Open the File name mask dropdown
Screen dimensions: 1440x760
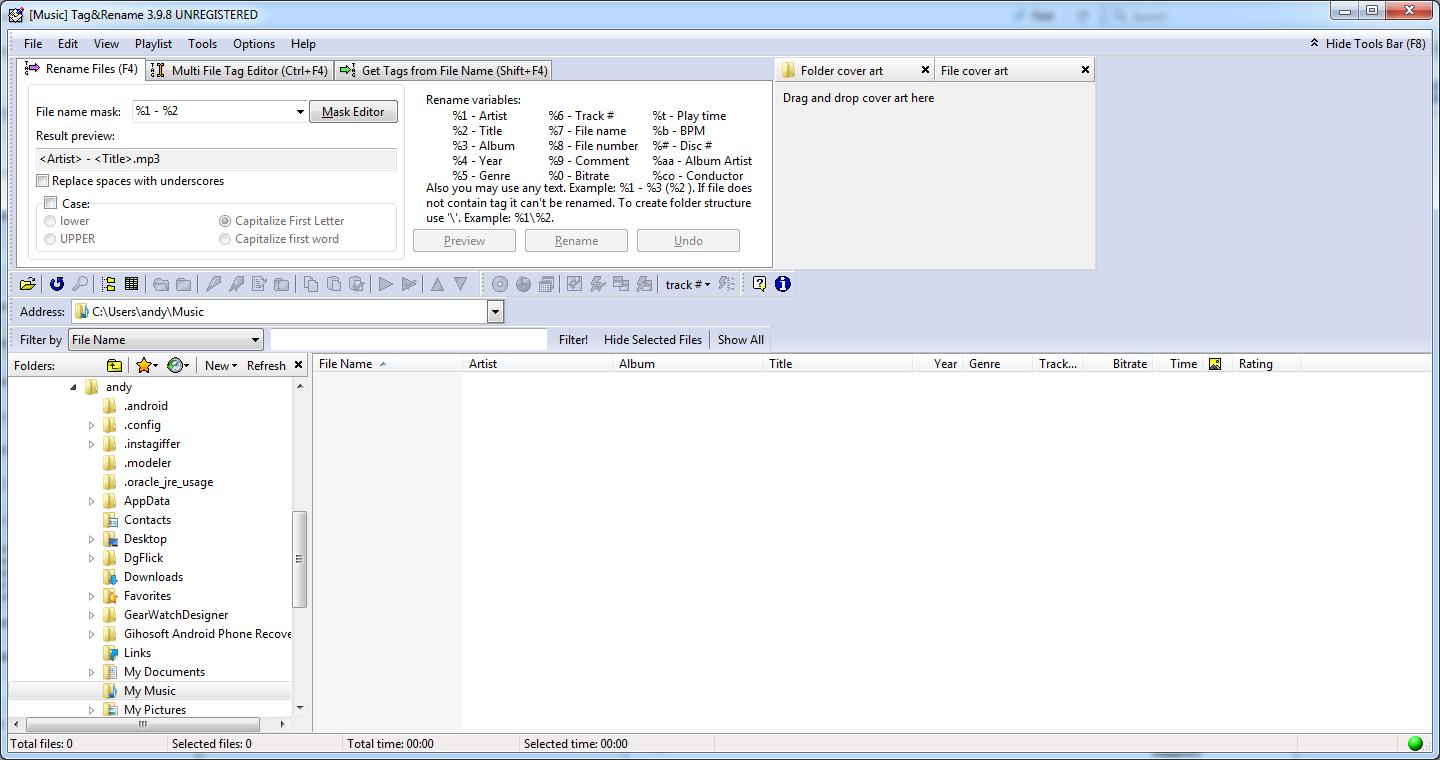(x=299, y=112)
